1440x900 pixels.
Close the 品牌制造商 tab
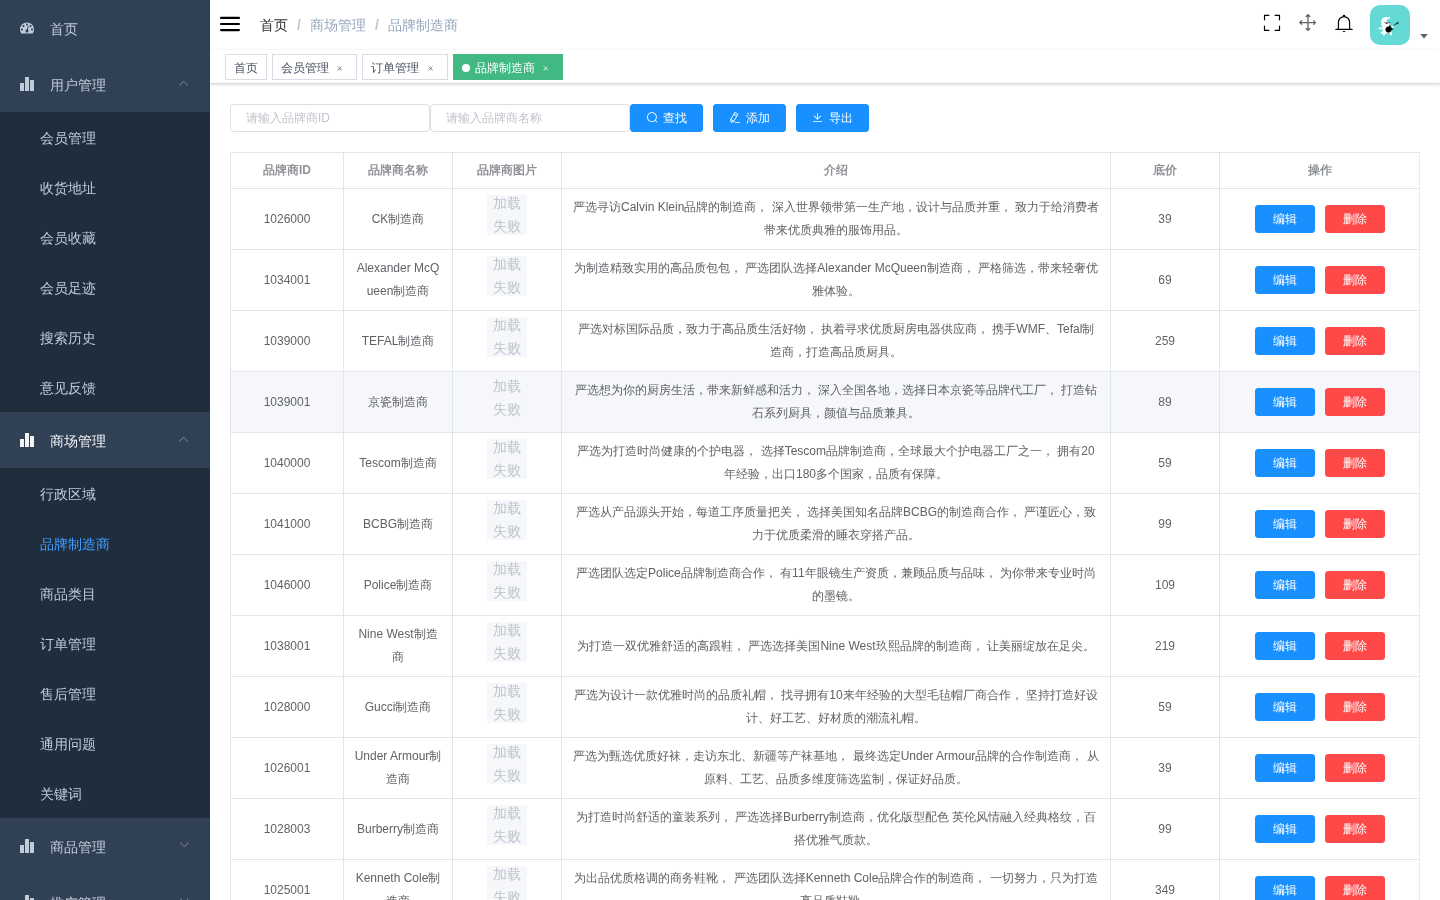(x=546, y=68)
